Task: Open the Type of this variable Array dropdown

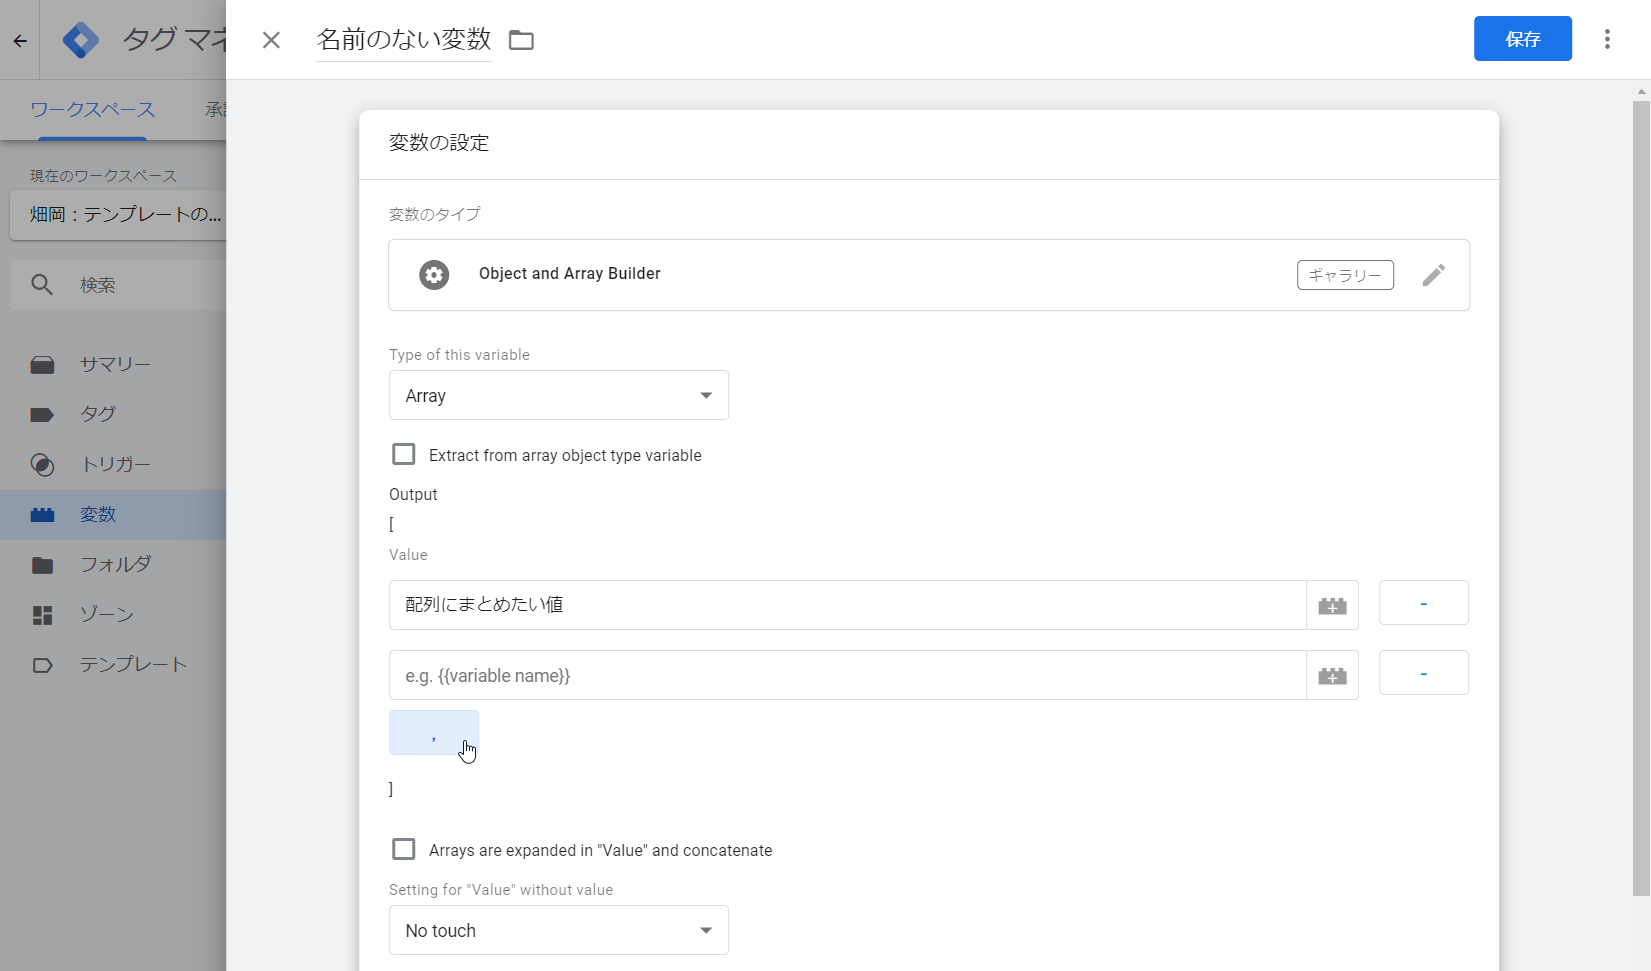Action: [558, 395]
